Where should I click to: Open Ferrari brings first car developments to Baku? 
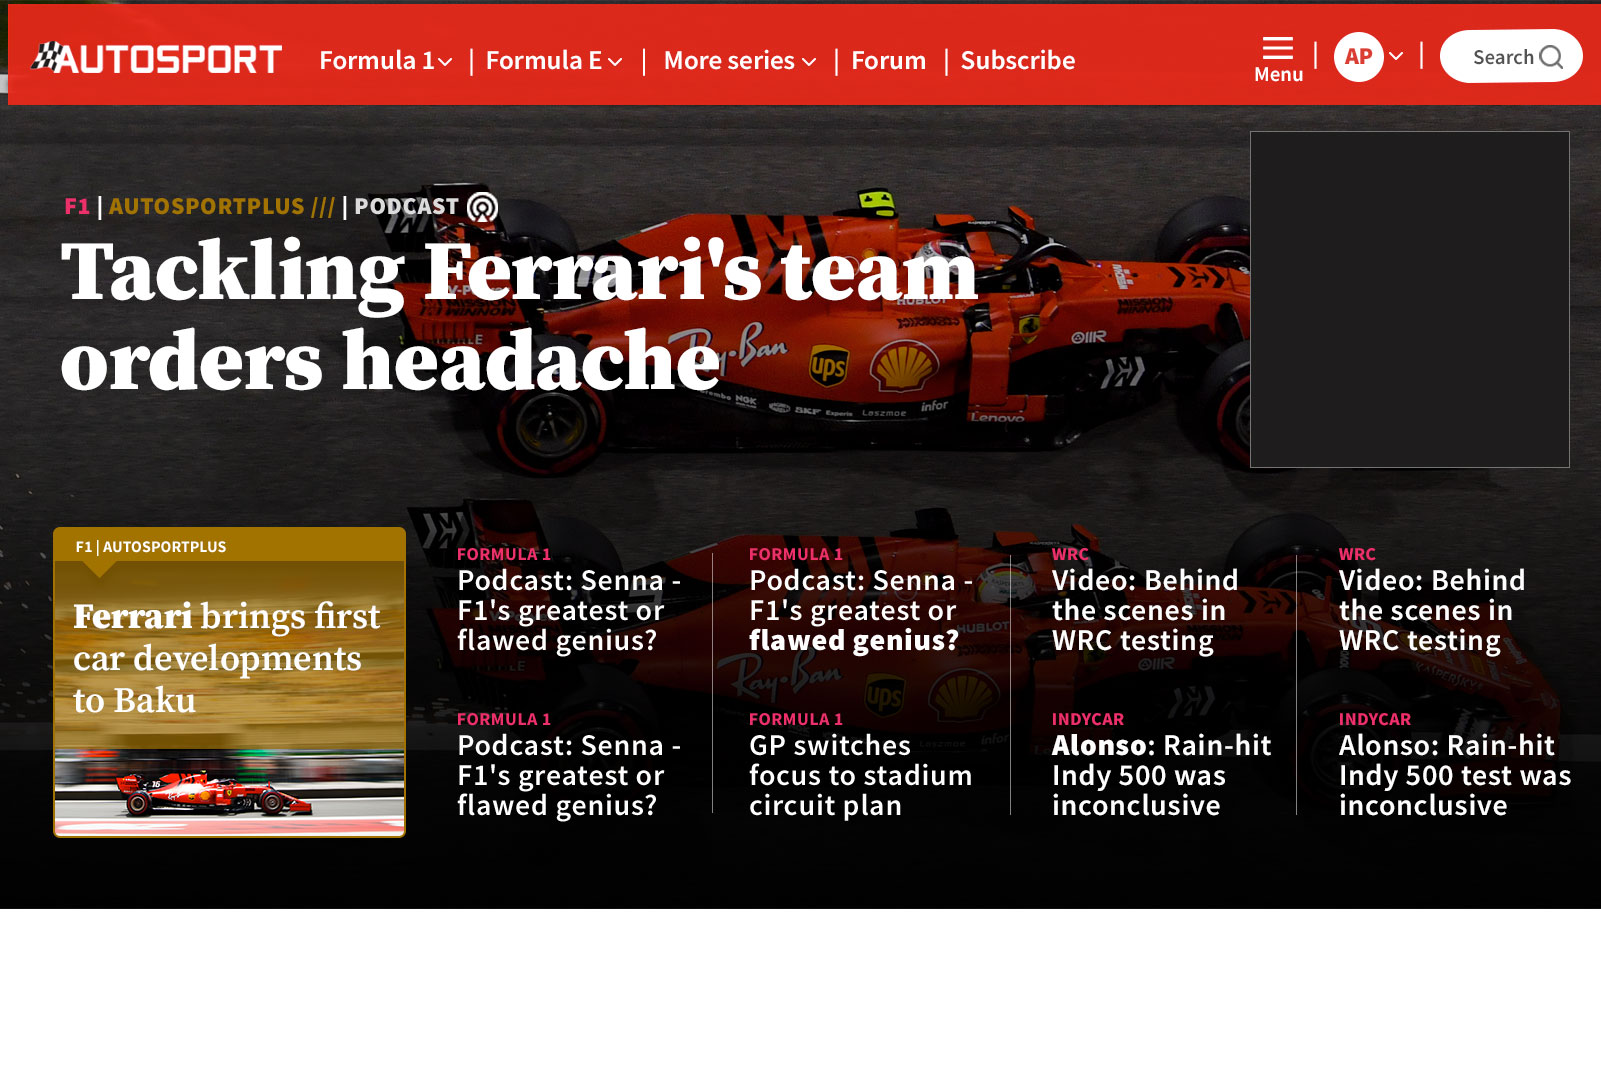227,659
